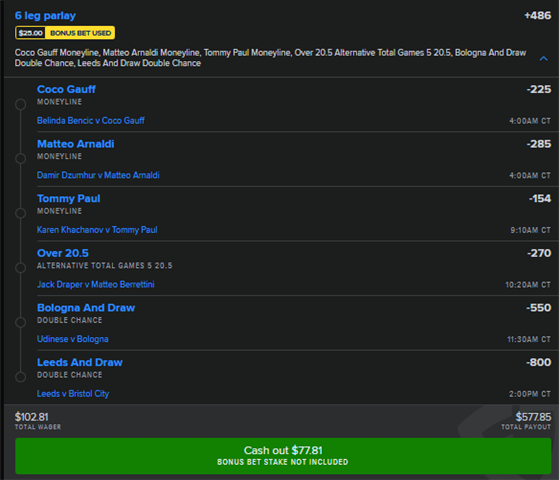Image resolution: width=559 pixels, height=480 pixels.
Task: Open Karen Khachanov v Tommy Paul match
Action: click(x=97, y=230)
